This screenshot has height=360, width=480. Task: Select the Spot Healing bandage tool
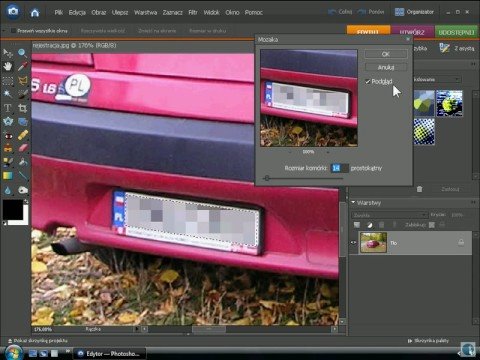(x=22, y=135)
